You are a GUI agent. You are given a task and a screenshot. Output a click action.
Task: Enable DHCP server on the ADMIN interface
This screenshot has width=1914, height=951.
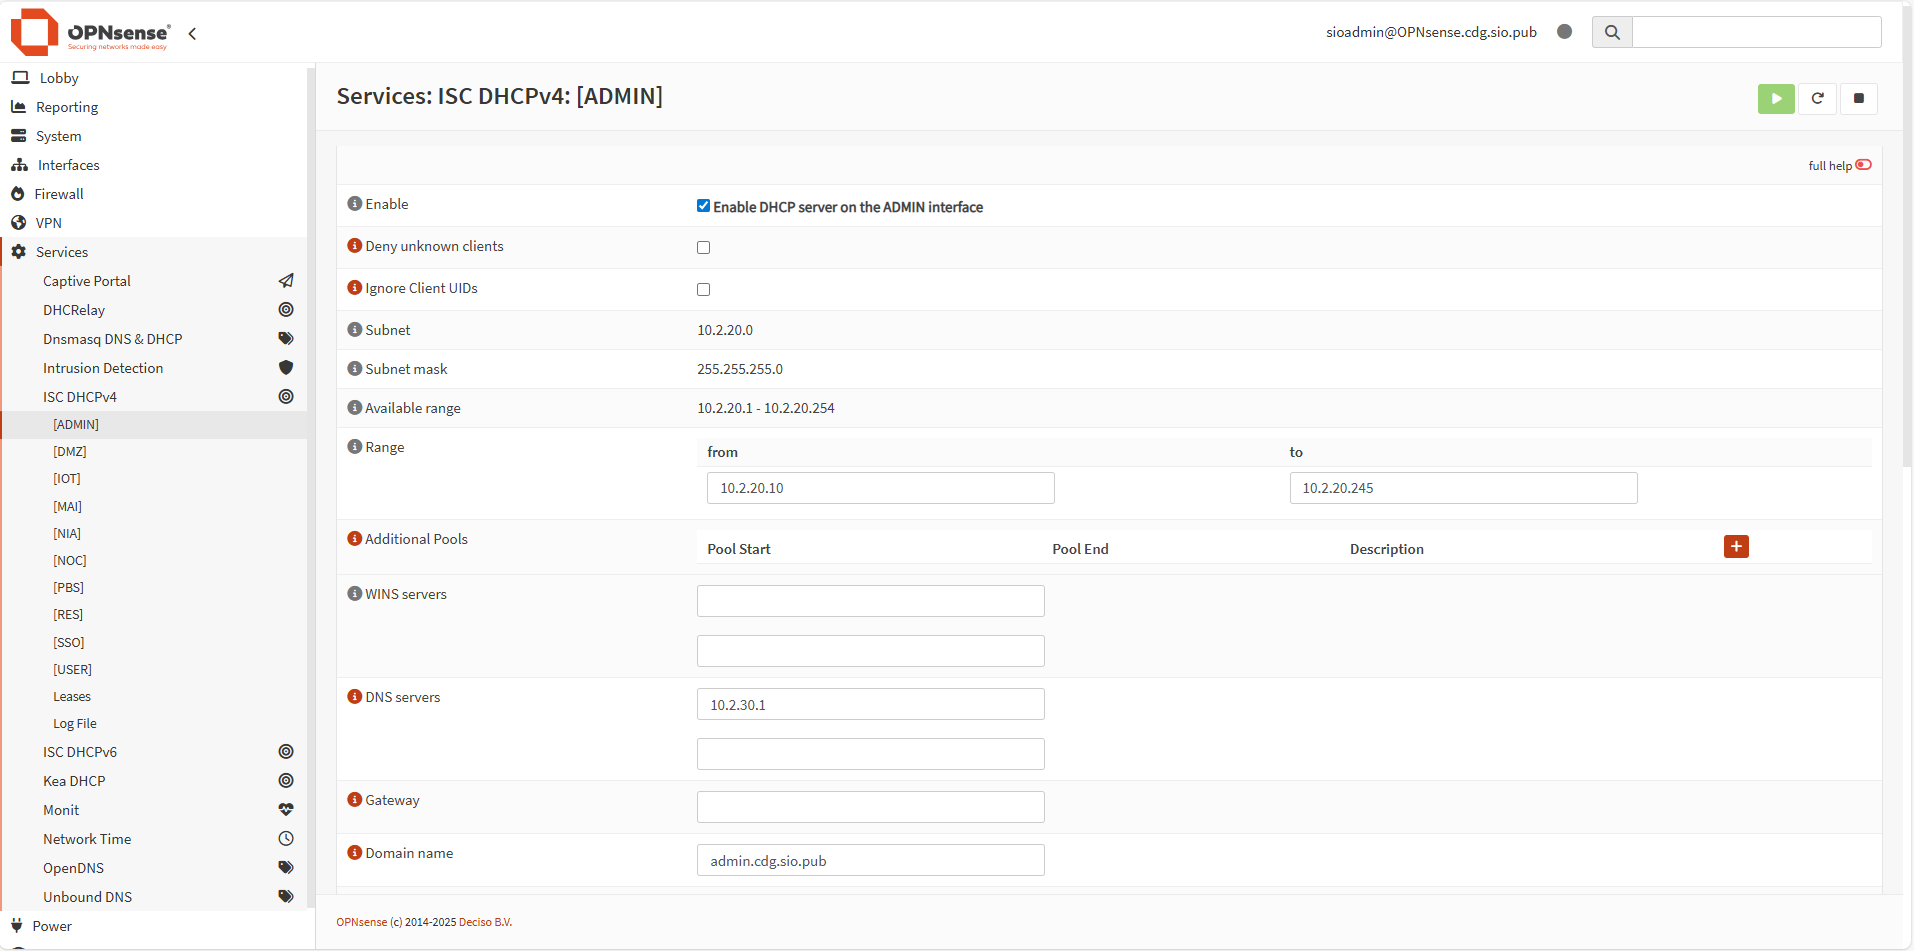[703, 205]
